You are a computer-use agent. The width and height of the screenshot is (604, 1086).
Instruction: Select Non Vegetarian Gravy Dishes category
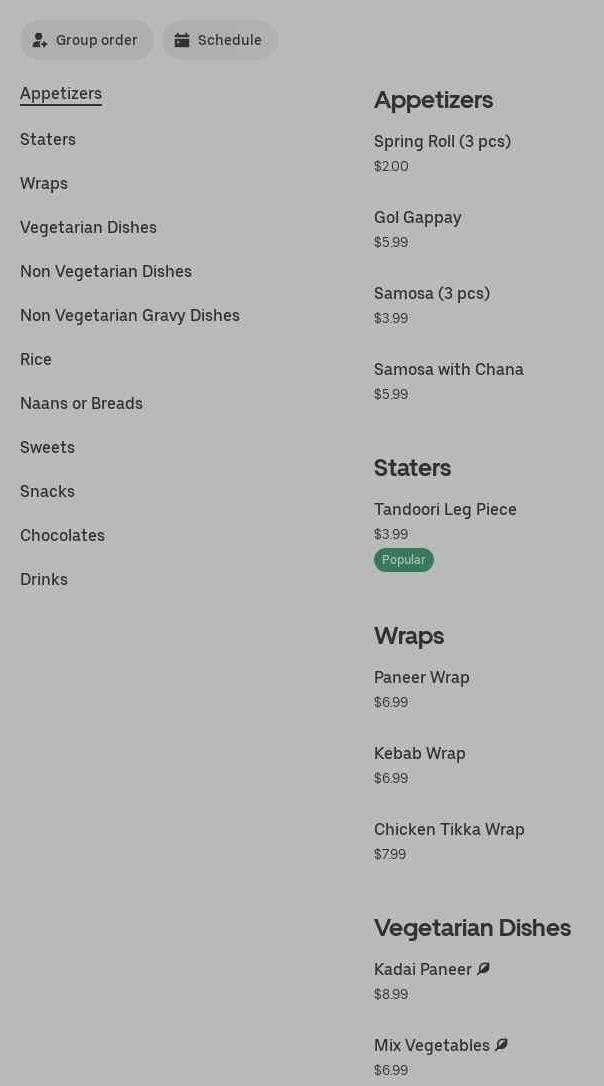pos(130,316)
